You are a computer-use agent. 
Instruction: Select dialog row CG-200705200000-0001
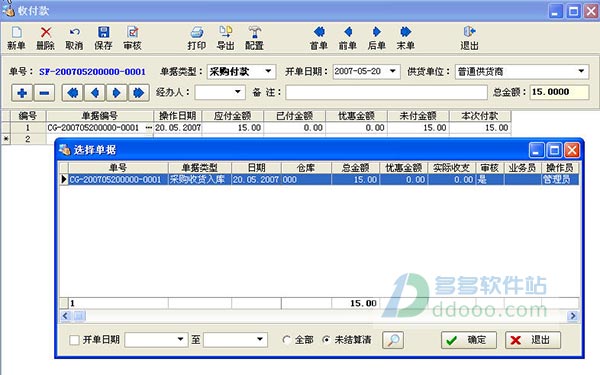(x=320, y=179)
